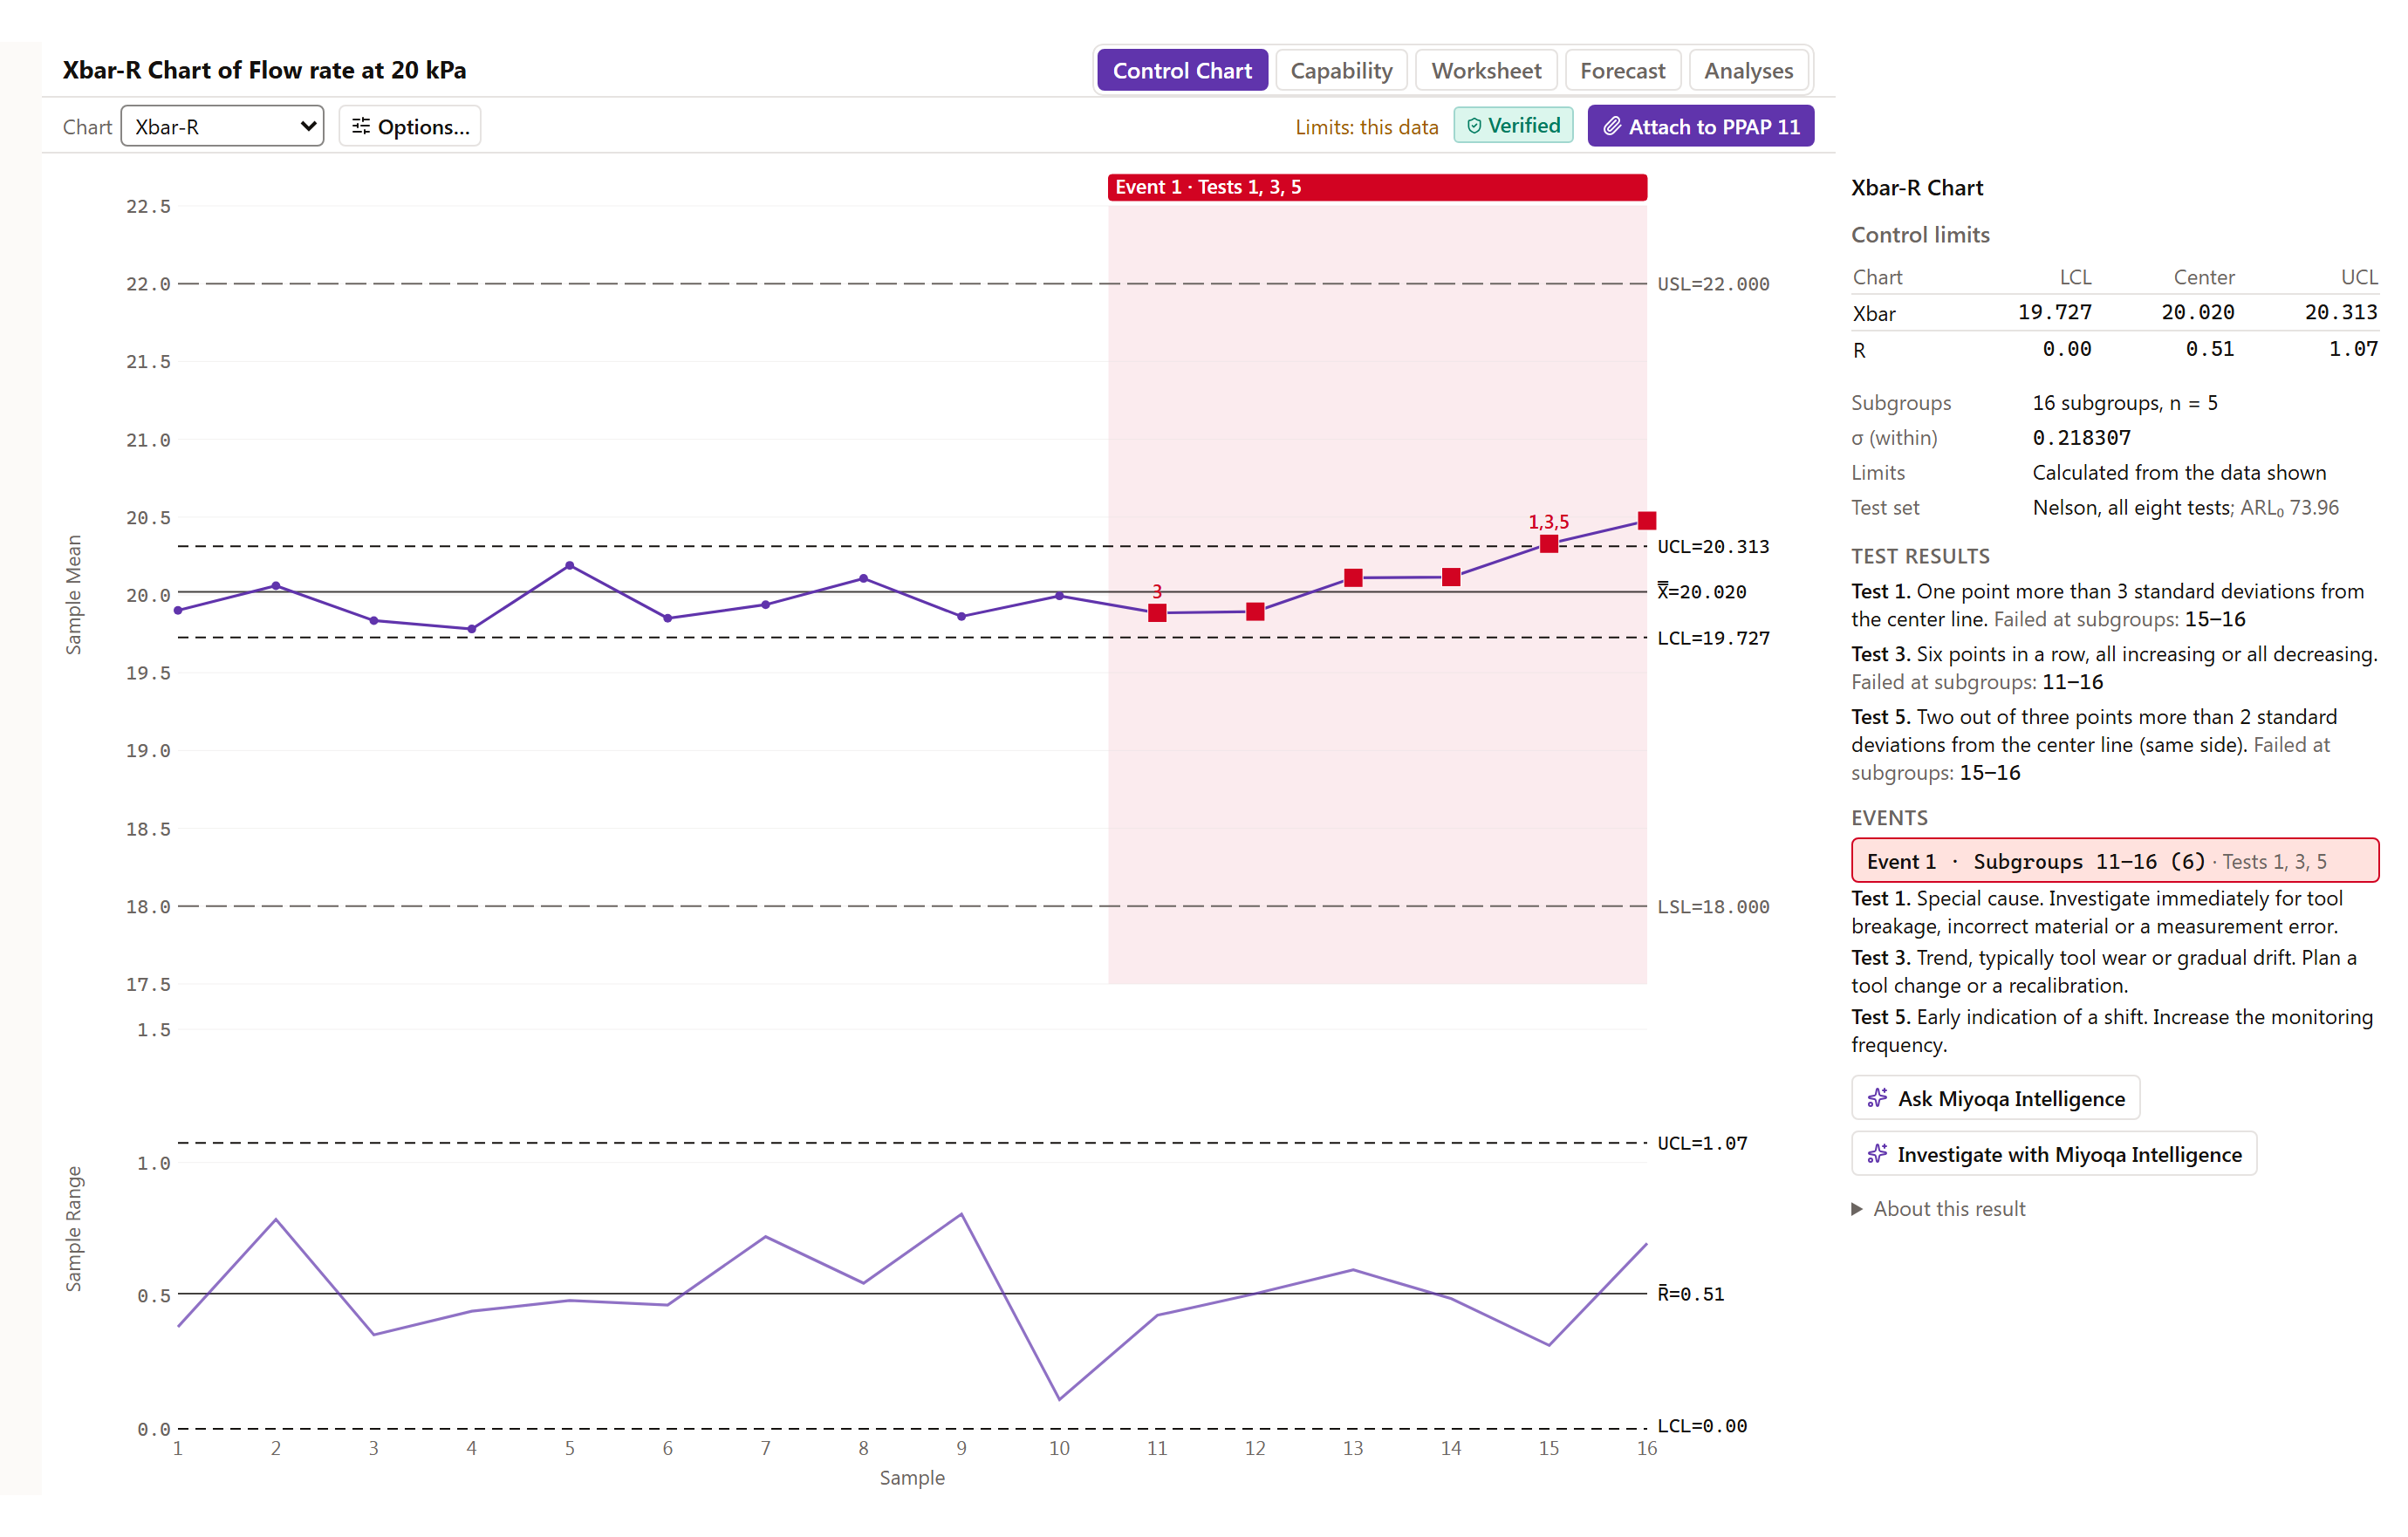Click the R̄=0.51 center line label

tap(1690, 1293)
